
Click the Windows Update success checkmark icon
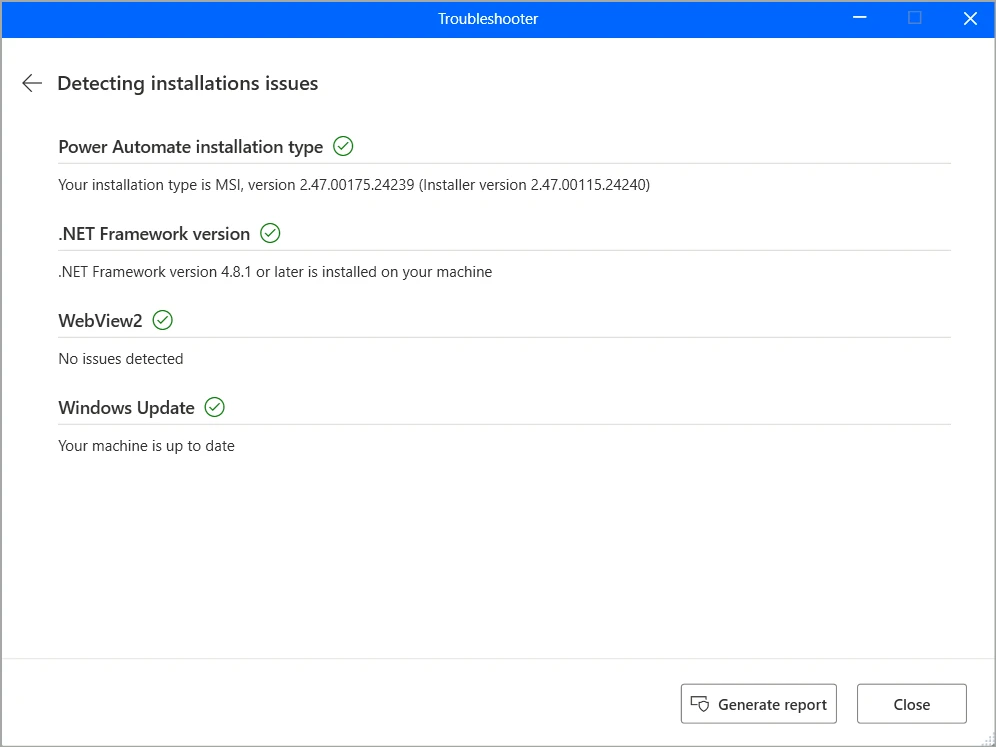(215, 407)
